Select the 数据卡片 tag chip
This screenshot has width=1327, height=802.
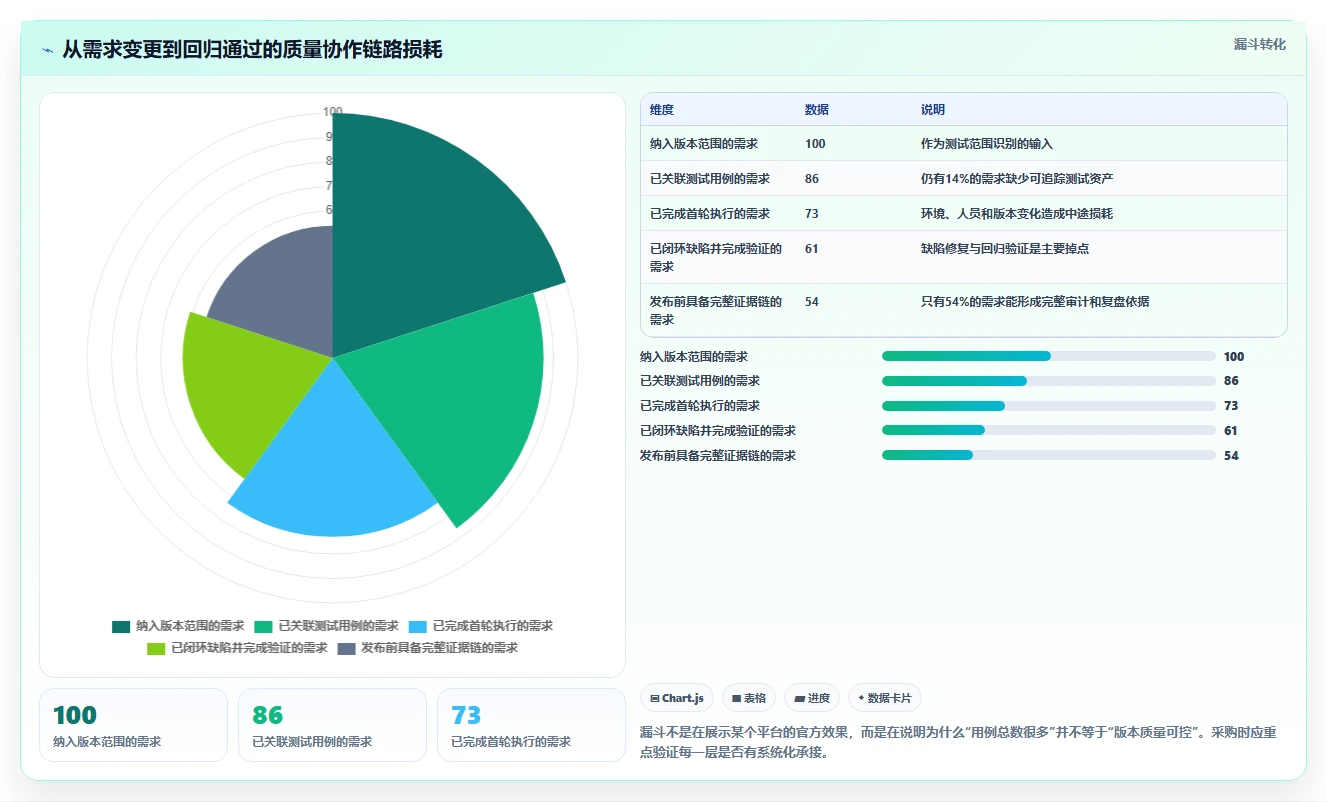pos(885,698)
